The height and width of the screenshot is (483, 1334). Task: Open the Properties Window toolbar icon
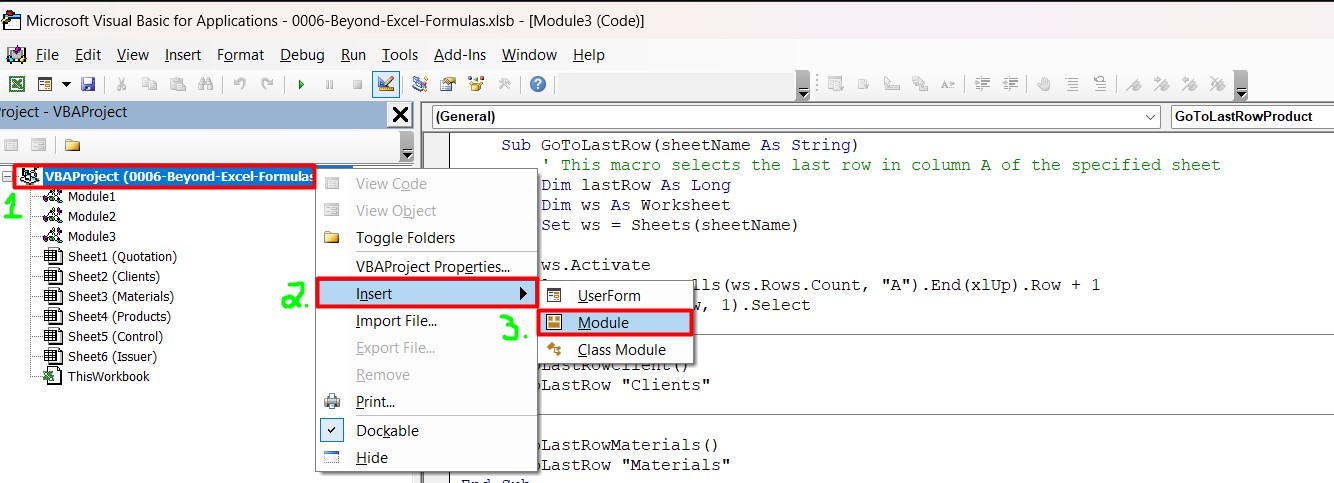(448, 84)
